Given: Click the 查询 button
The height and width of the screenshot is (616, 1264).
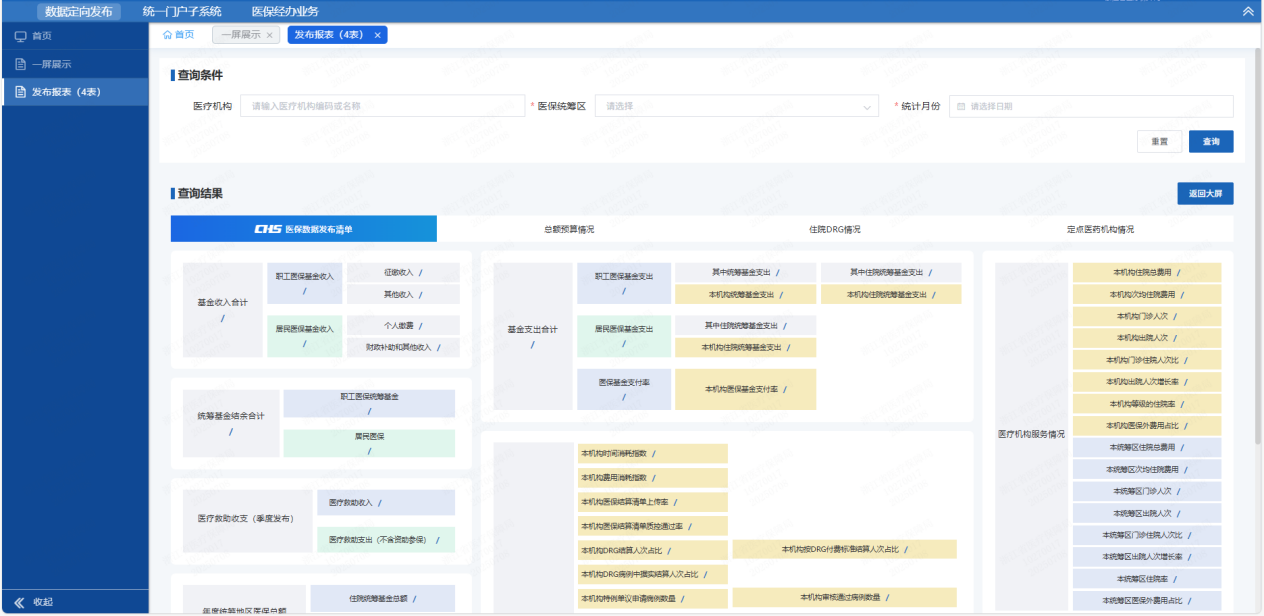Looking at the screenshot, I should click(x=1211, y=142).
